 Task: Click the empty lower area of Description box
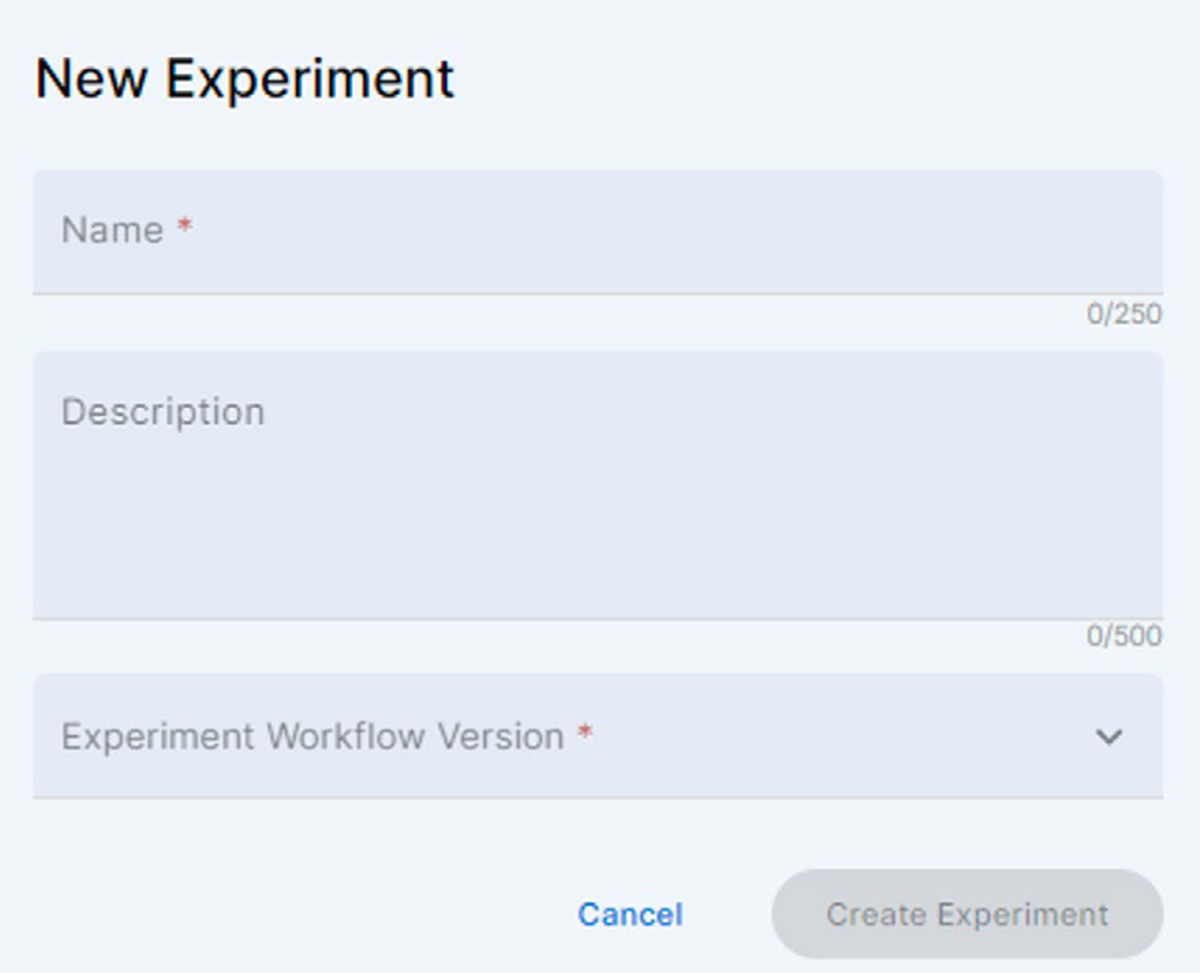598,560
